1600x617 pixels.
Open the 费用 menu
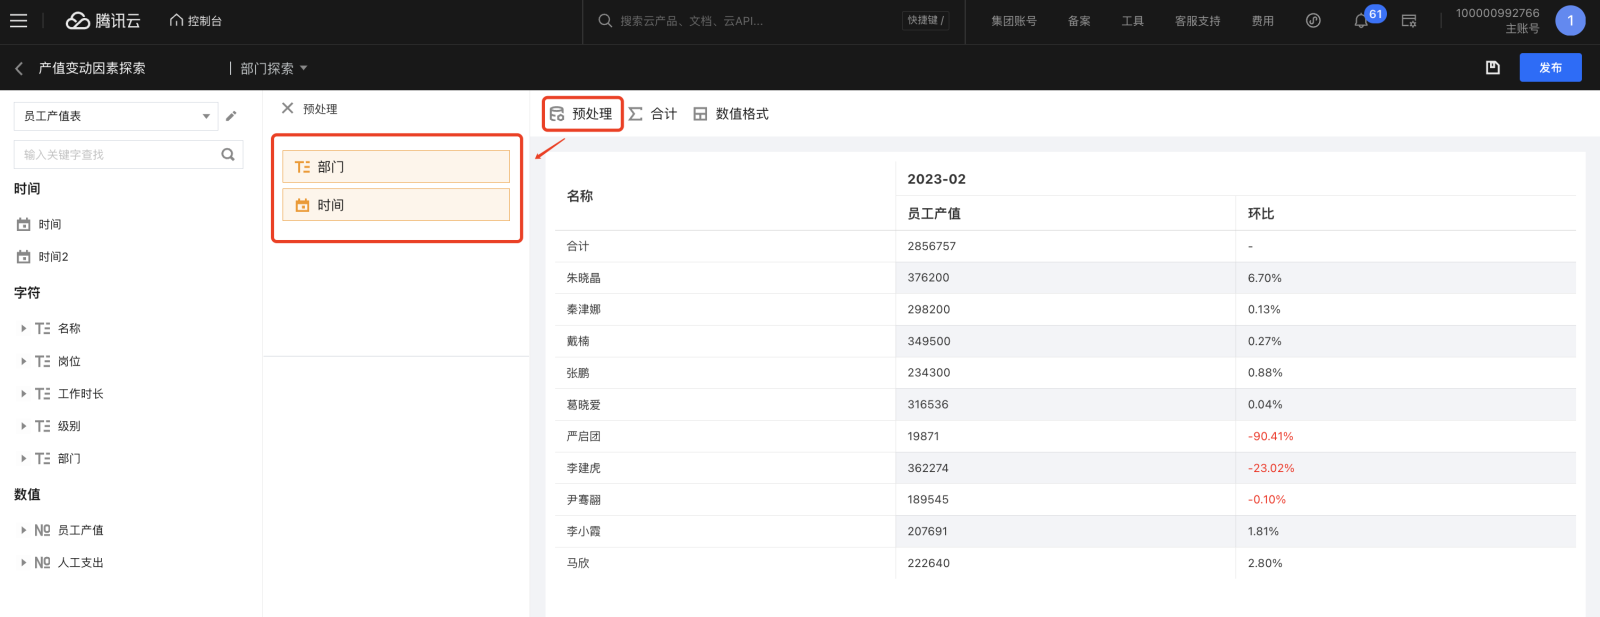[1263, 20]
